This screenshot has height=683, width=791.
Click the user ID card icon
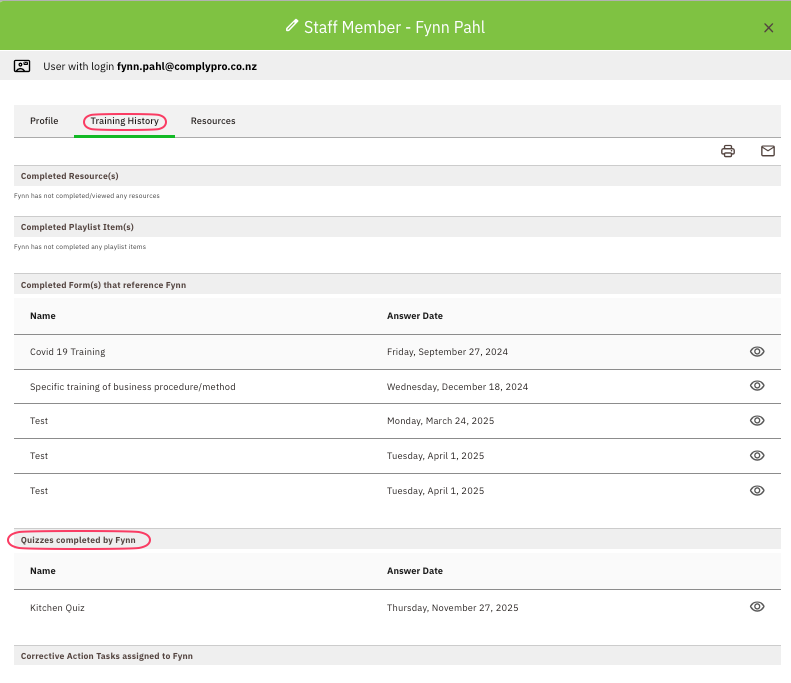(22, 66)
